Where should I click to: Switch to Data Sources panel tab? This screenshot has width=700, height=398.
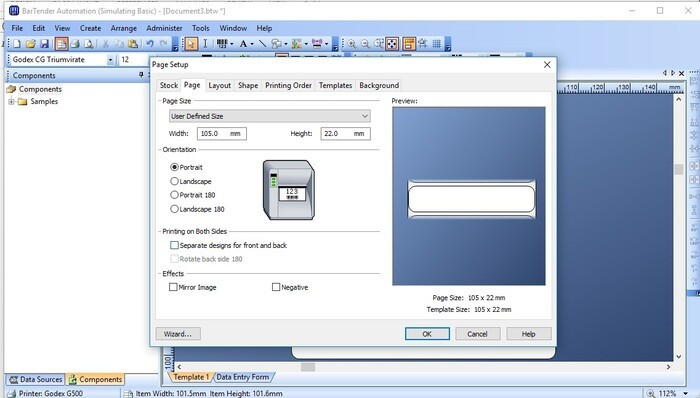(x=36, y=379)
